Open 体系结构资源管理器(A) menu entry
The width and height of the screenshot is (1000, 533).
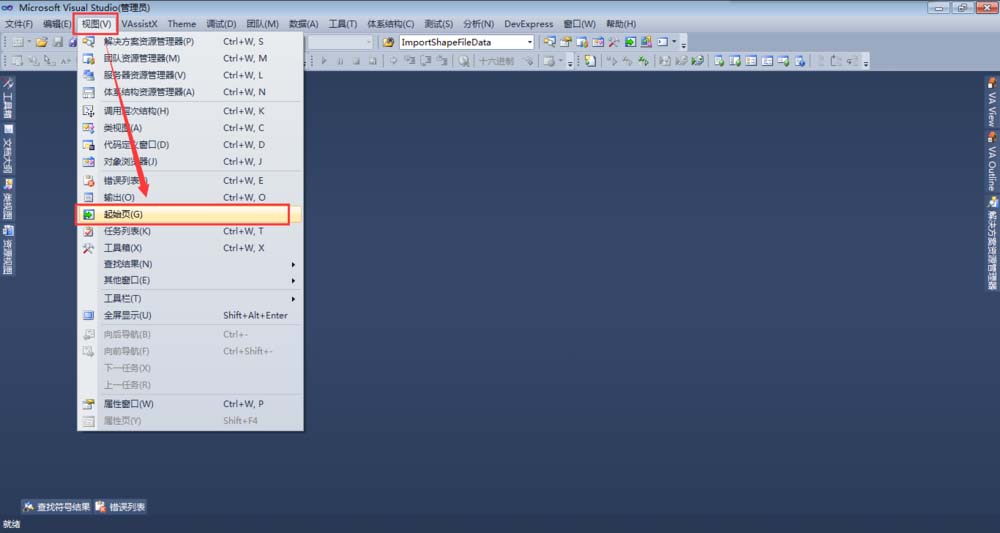click(189, 92)
